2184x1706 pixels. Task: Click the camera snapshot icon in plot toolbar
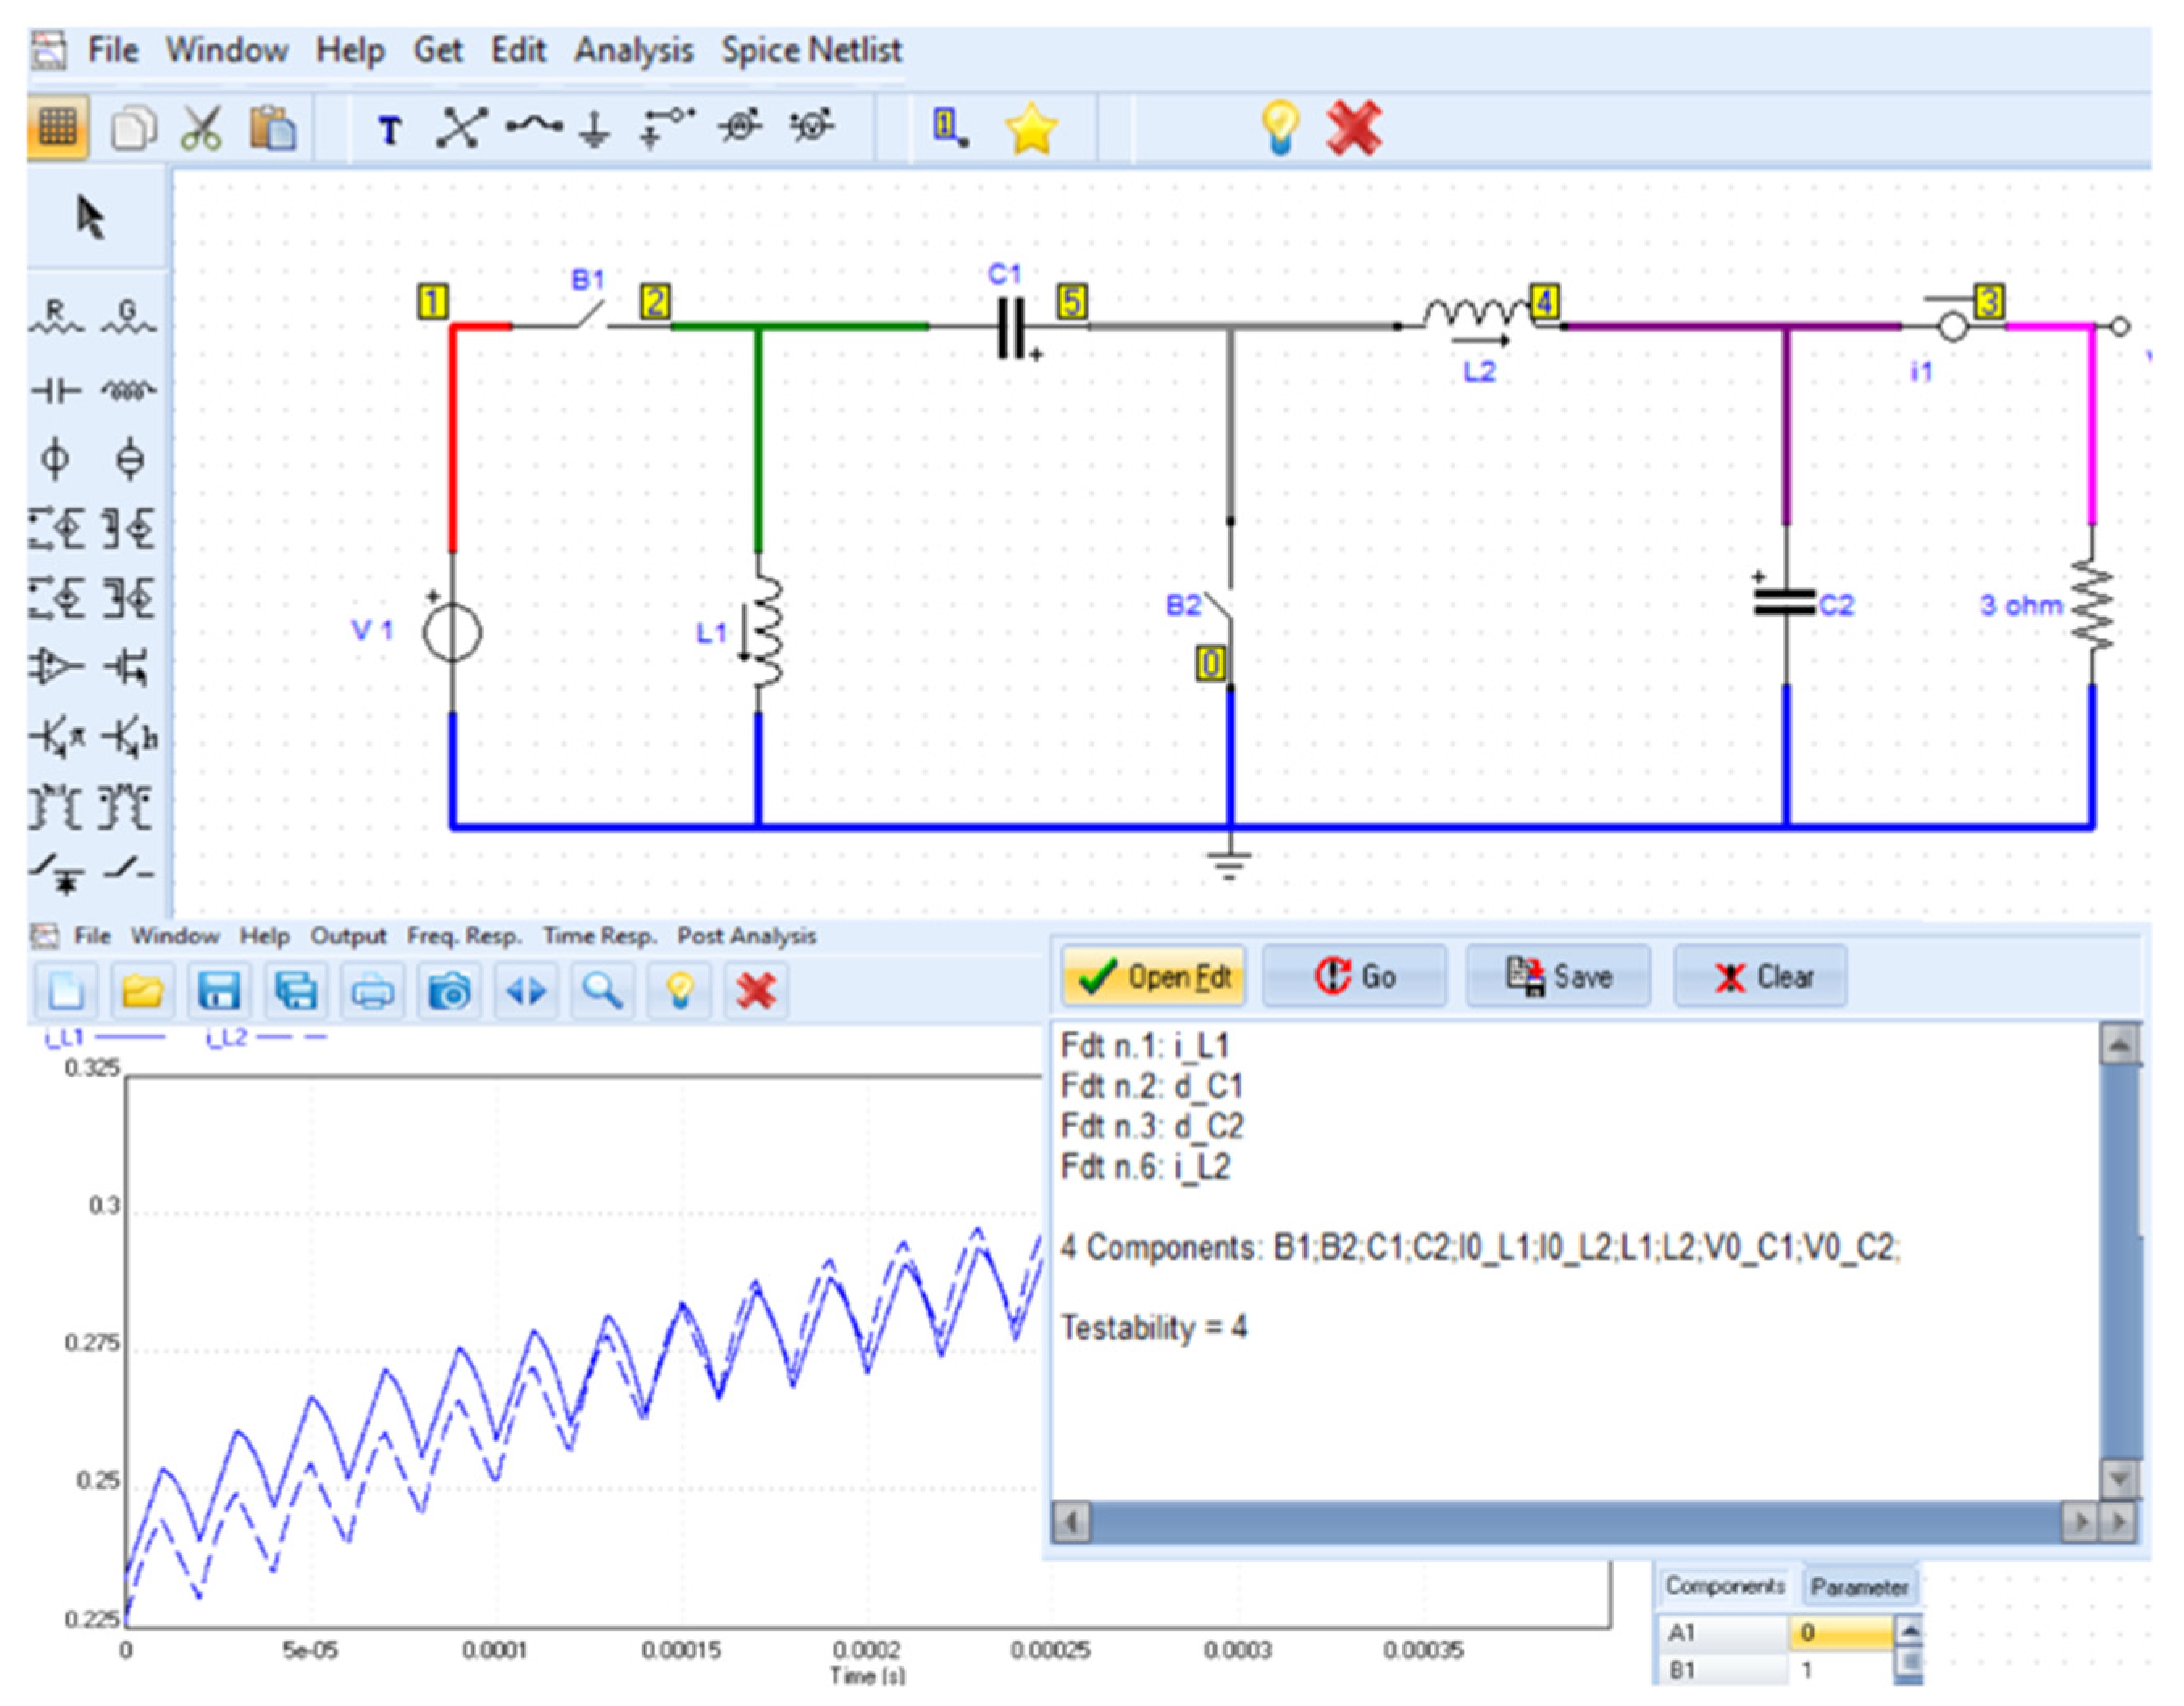[449, 991]
